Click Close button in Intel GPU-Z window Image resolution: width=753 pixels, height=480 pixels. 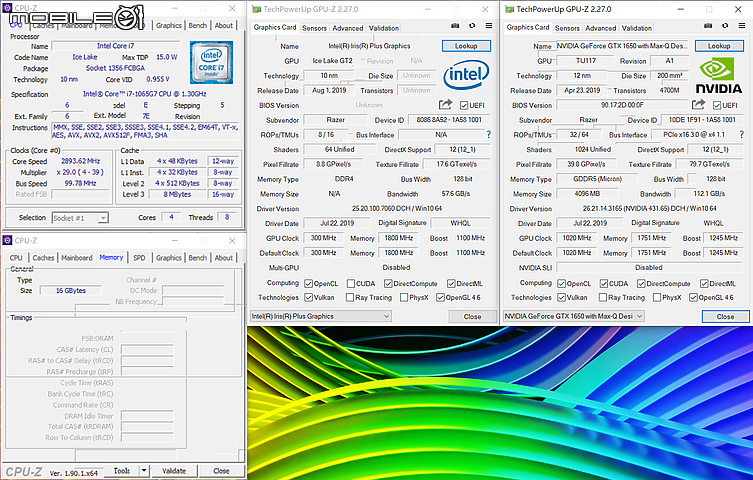pos(473,316)
